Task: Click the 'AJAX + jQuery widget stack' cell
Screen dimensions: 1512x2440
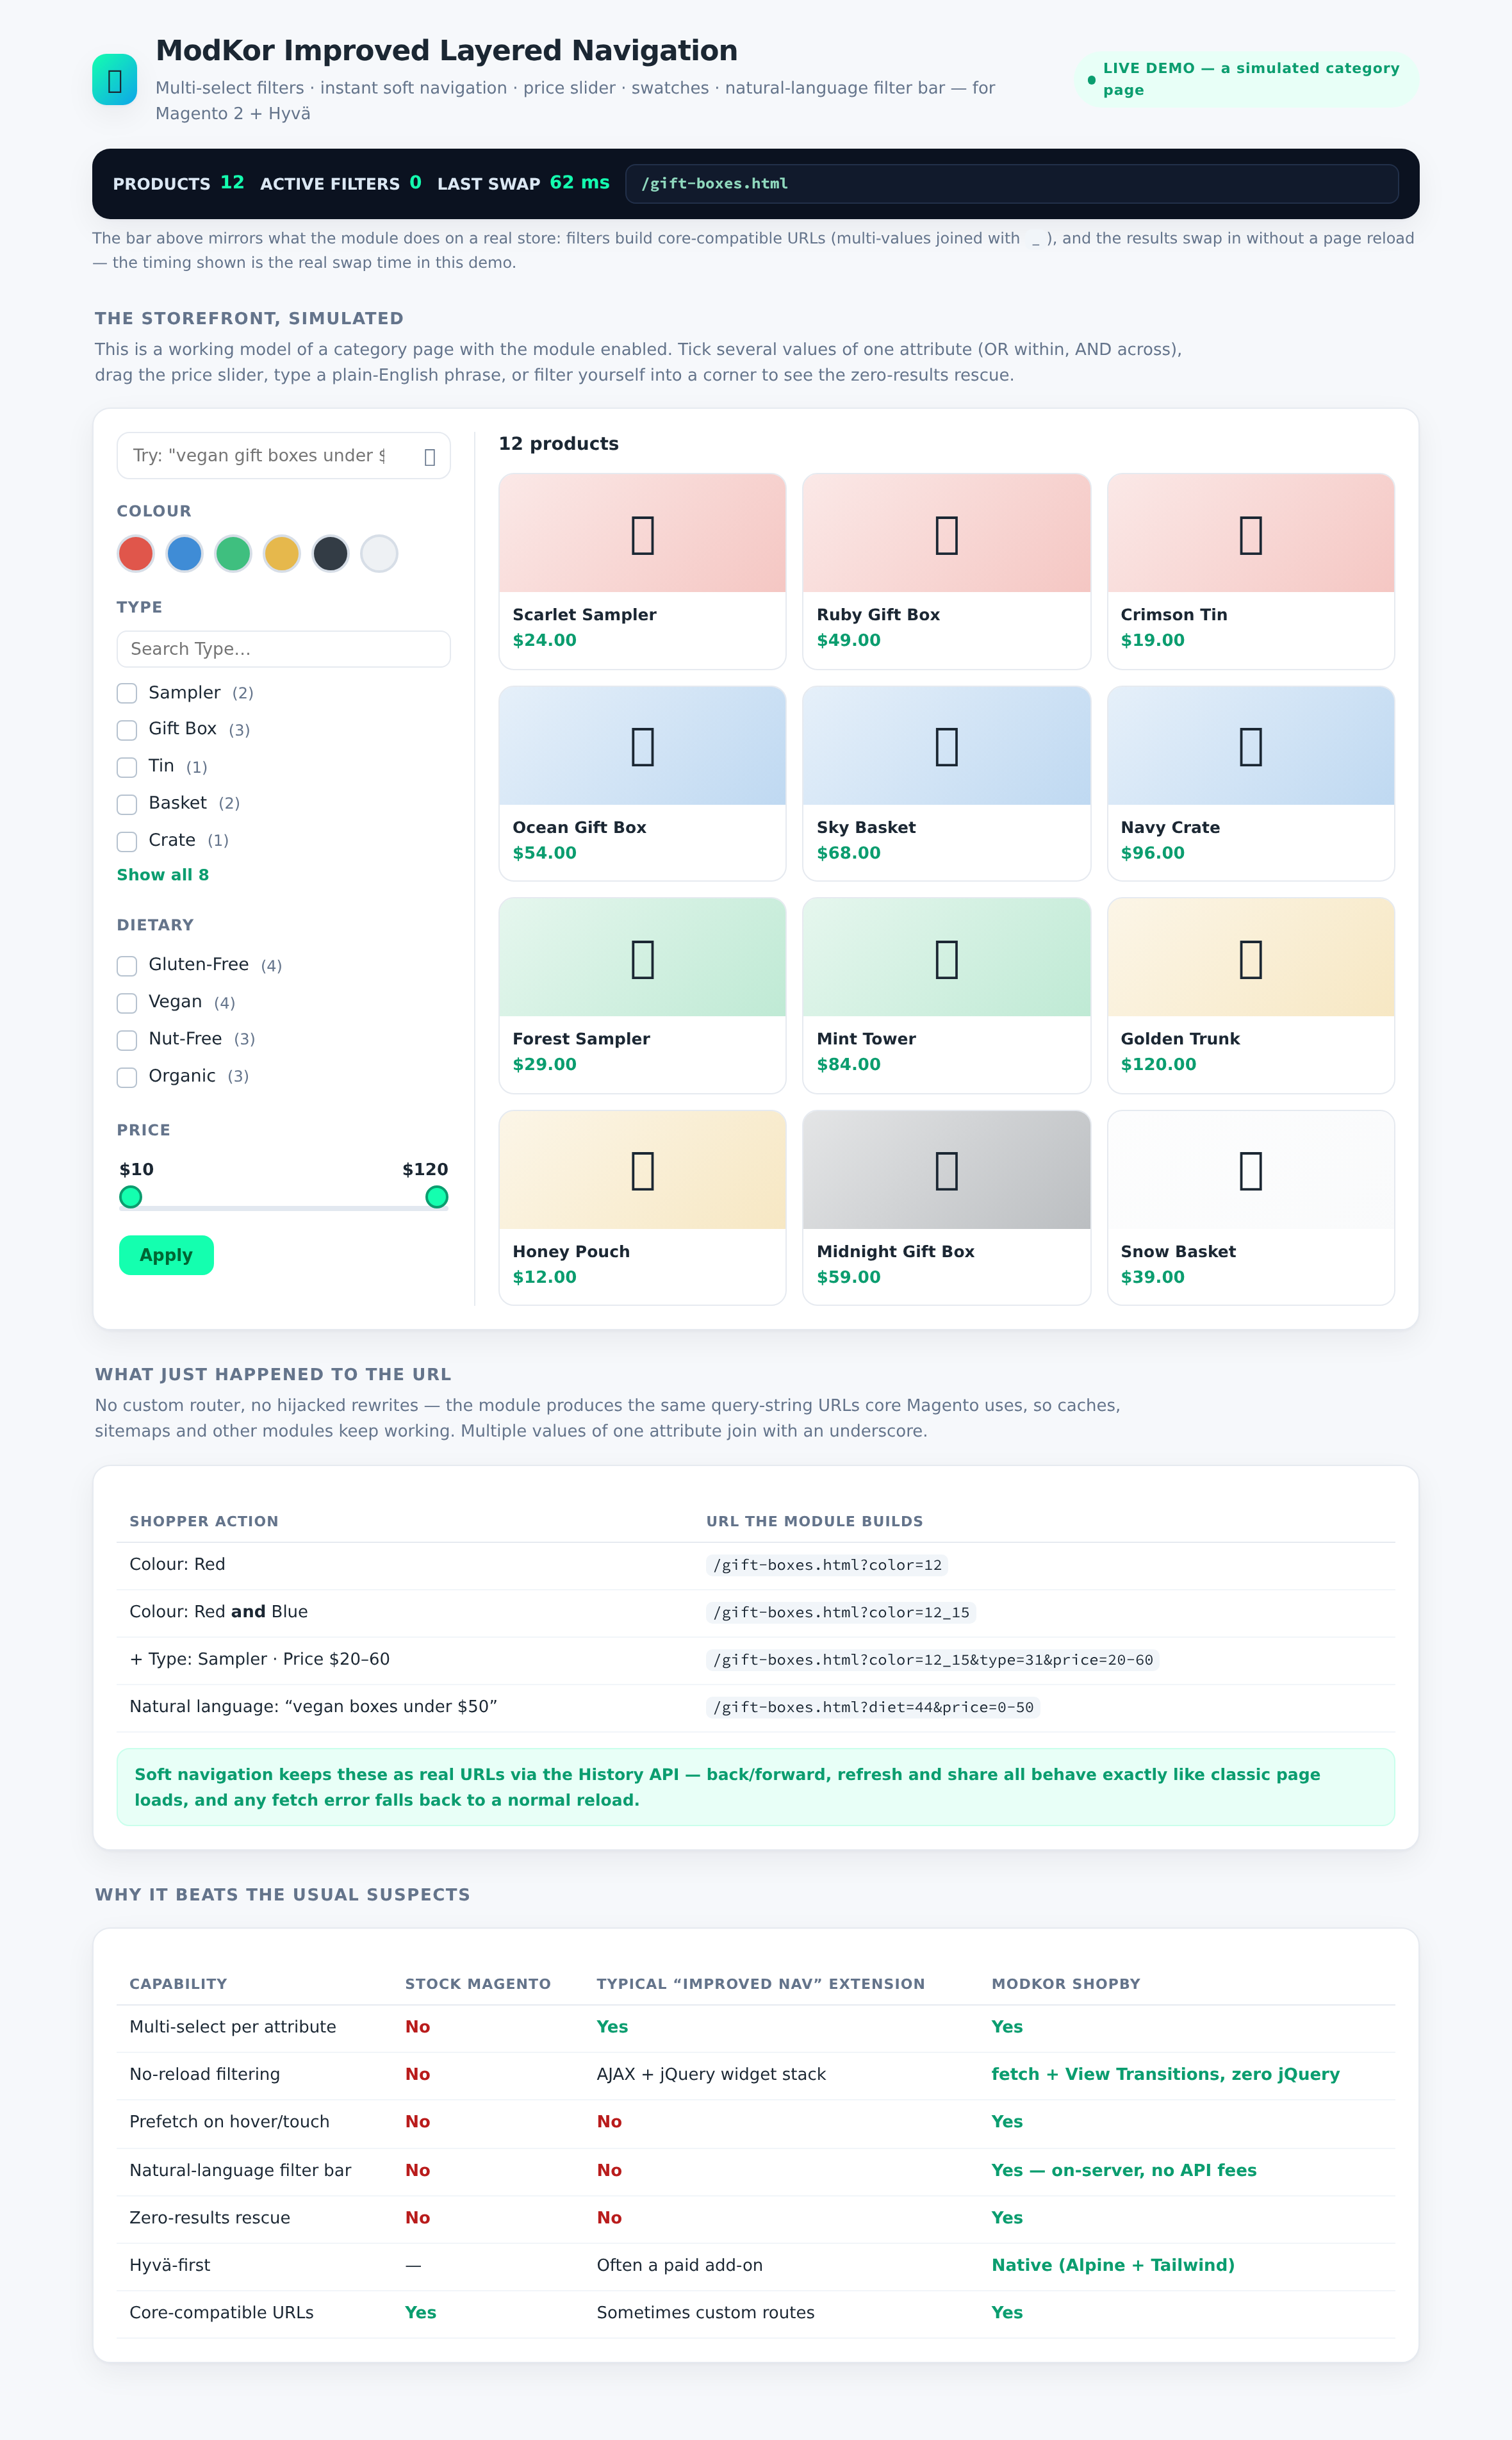Action: (x=711, y=2075)
